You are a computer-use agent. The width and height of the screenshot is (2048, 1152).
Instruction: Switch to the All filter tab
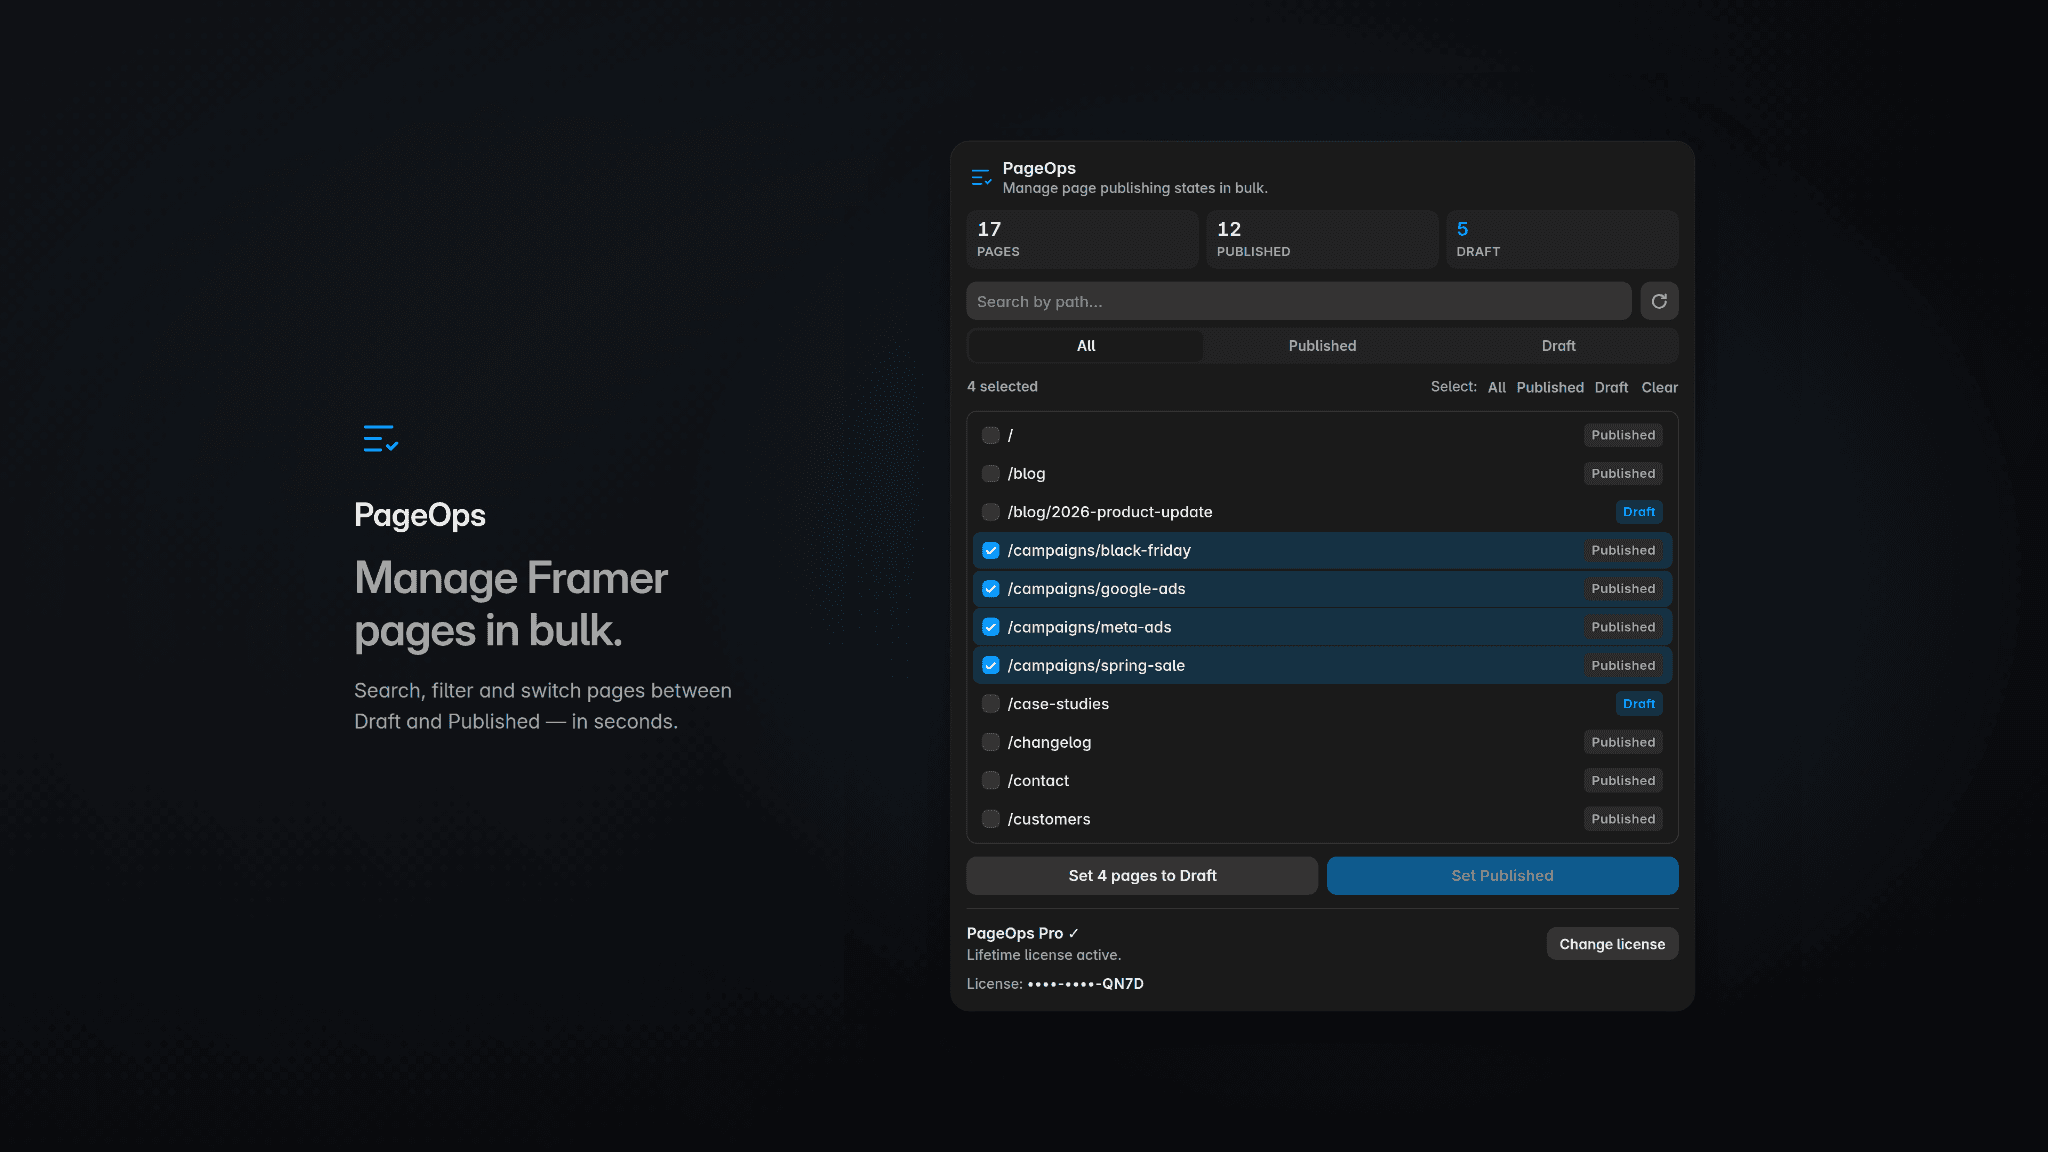point(1086,346)
